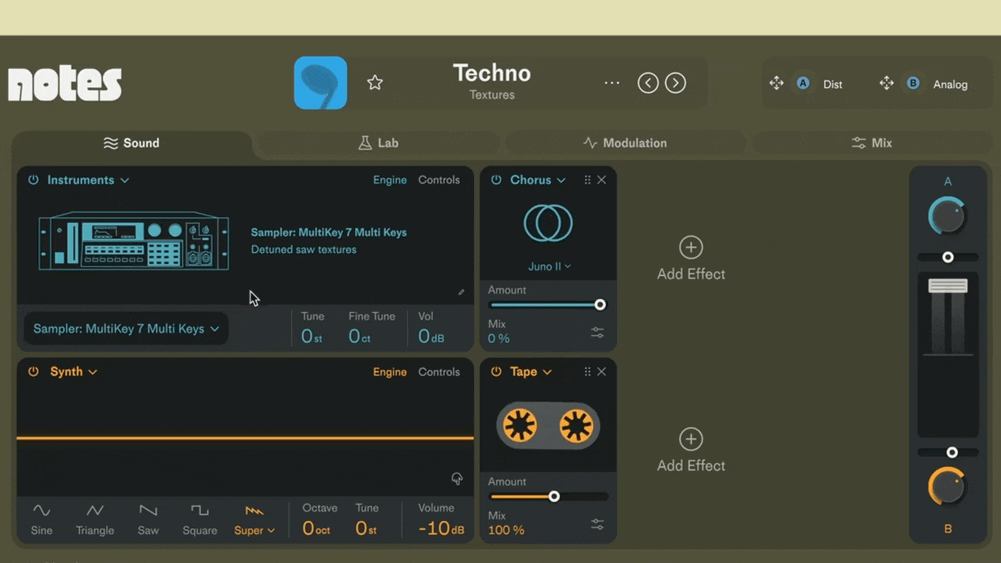Open the Tape effect mix settings icon
The width and height of the screenshot is (1001, 563).
tap(597, 524)
